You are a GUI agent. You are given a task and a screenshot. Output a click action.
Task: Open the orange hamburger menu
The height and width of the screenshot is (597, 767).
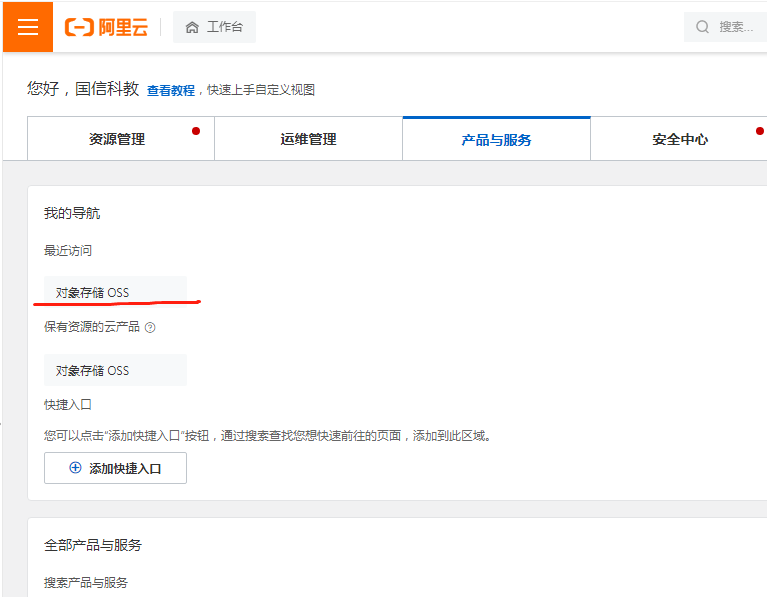[x=28, y=26]
